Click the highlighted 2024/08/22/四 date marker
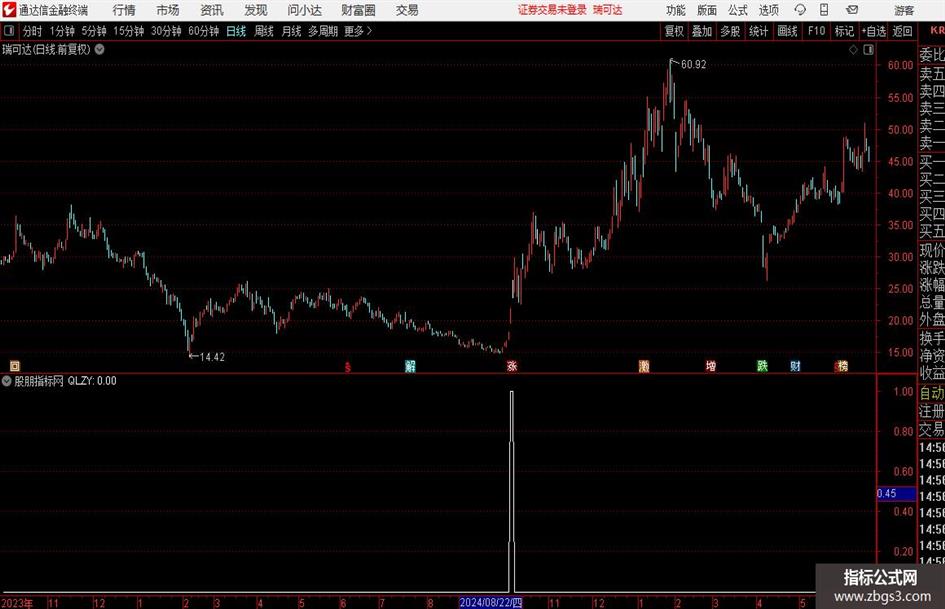Viewport: 945px width, 609px height. tap(491, 602)
